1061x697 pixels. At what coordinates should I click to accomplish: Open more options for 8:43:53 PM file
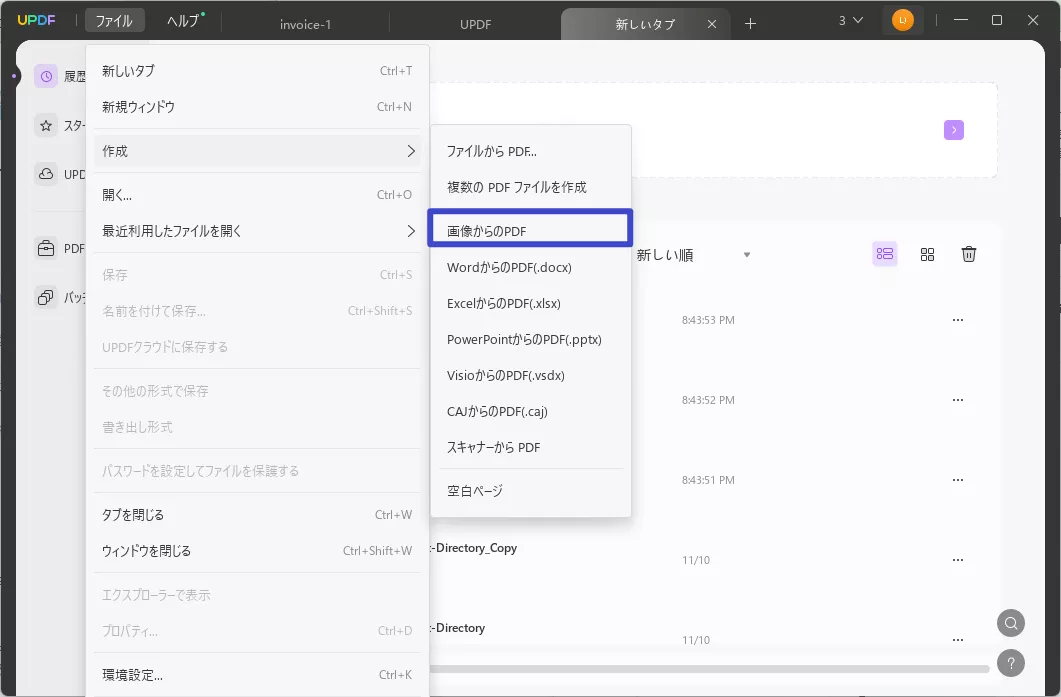pyautogui.click(x=957, y=320)
